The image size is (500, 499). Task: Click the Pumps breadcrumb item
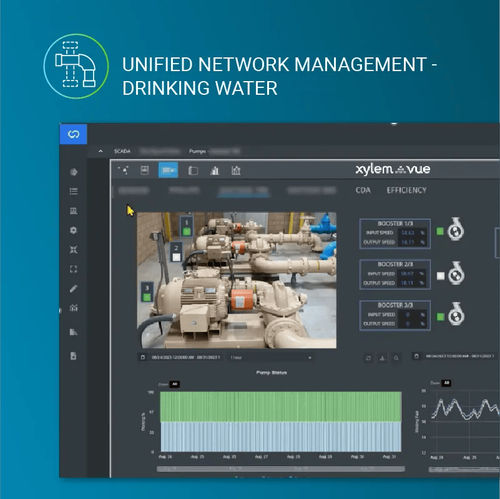pyautogui.click(x=197, y=151)
